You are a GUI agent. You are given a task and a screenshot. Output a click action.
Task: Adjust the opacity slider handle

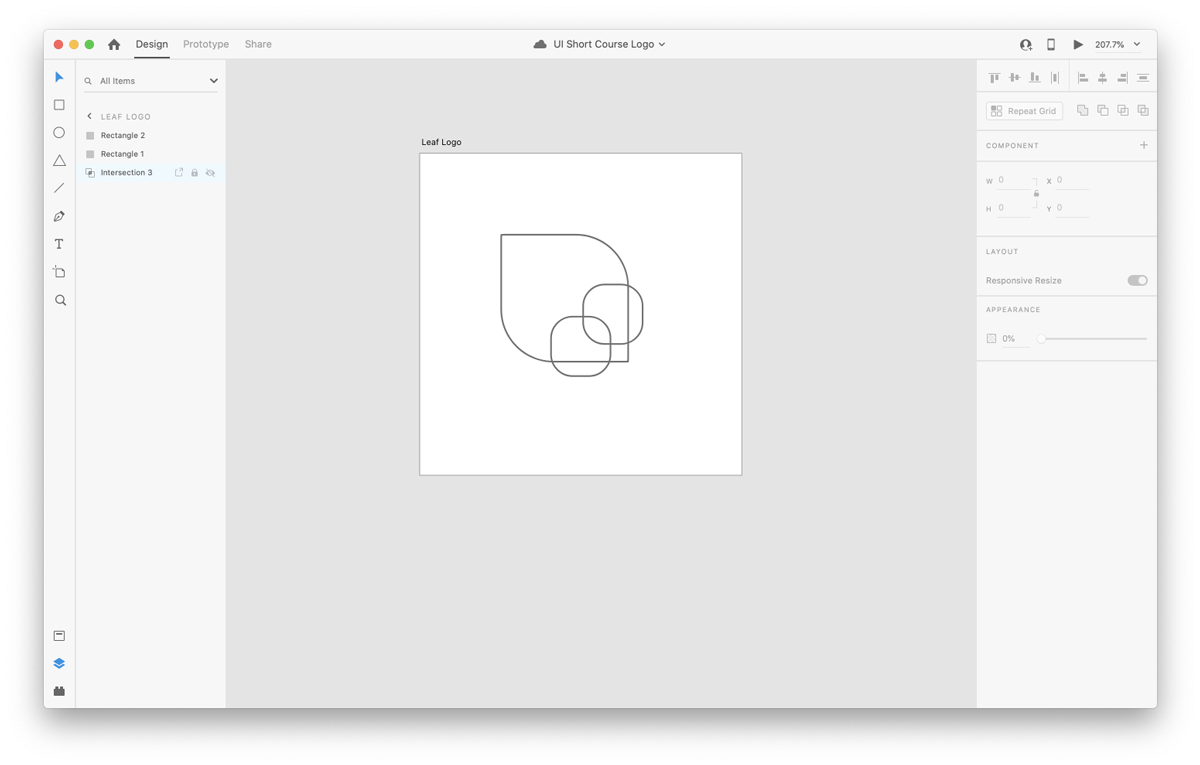[x=1041, y=339]
